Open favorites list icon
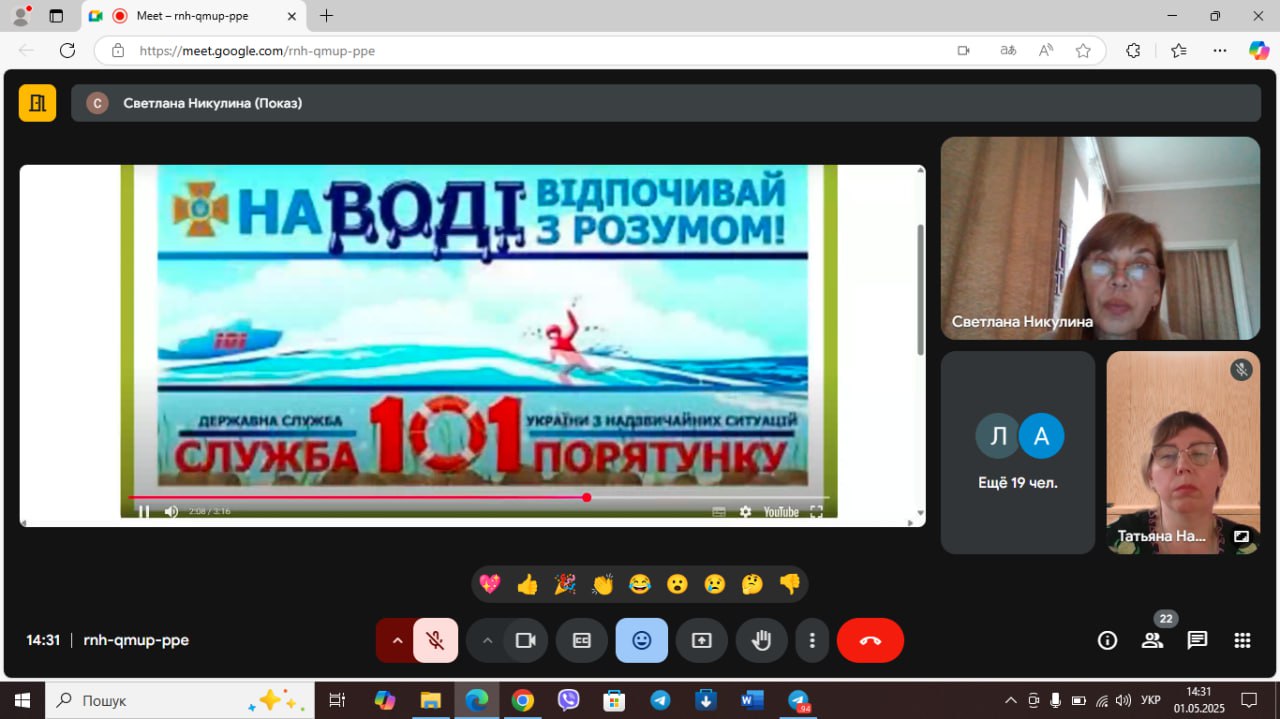 coord(1178,51)
